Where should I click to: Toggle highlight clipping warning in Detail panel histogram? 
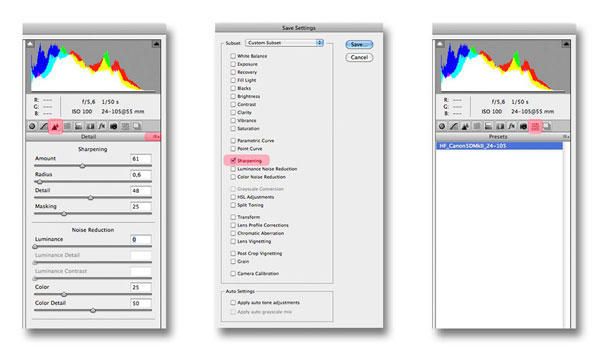156,44
